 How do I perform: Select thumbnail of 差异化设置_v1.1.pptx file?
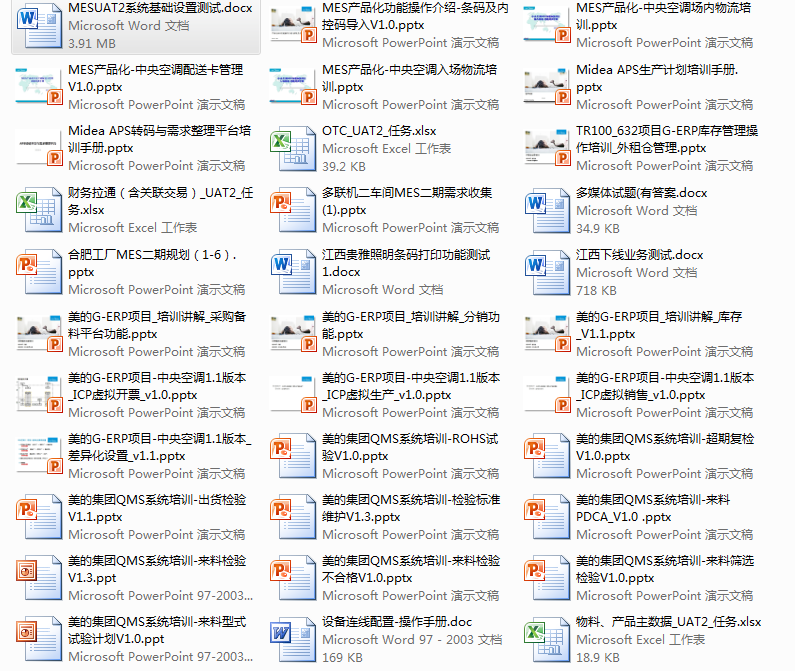(39, 455)
